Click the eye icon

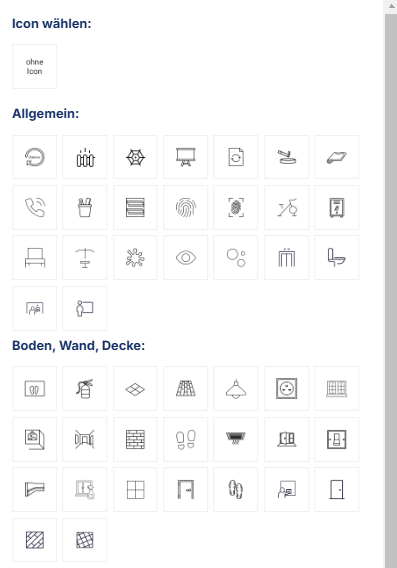[185, 258]
